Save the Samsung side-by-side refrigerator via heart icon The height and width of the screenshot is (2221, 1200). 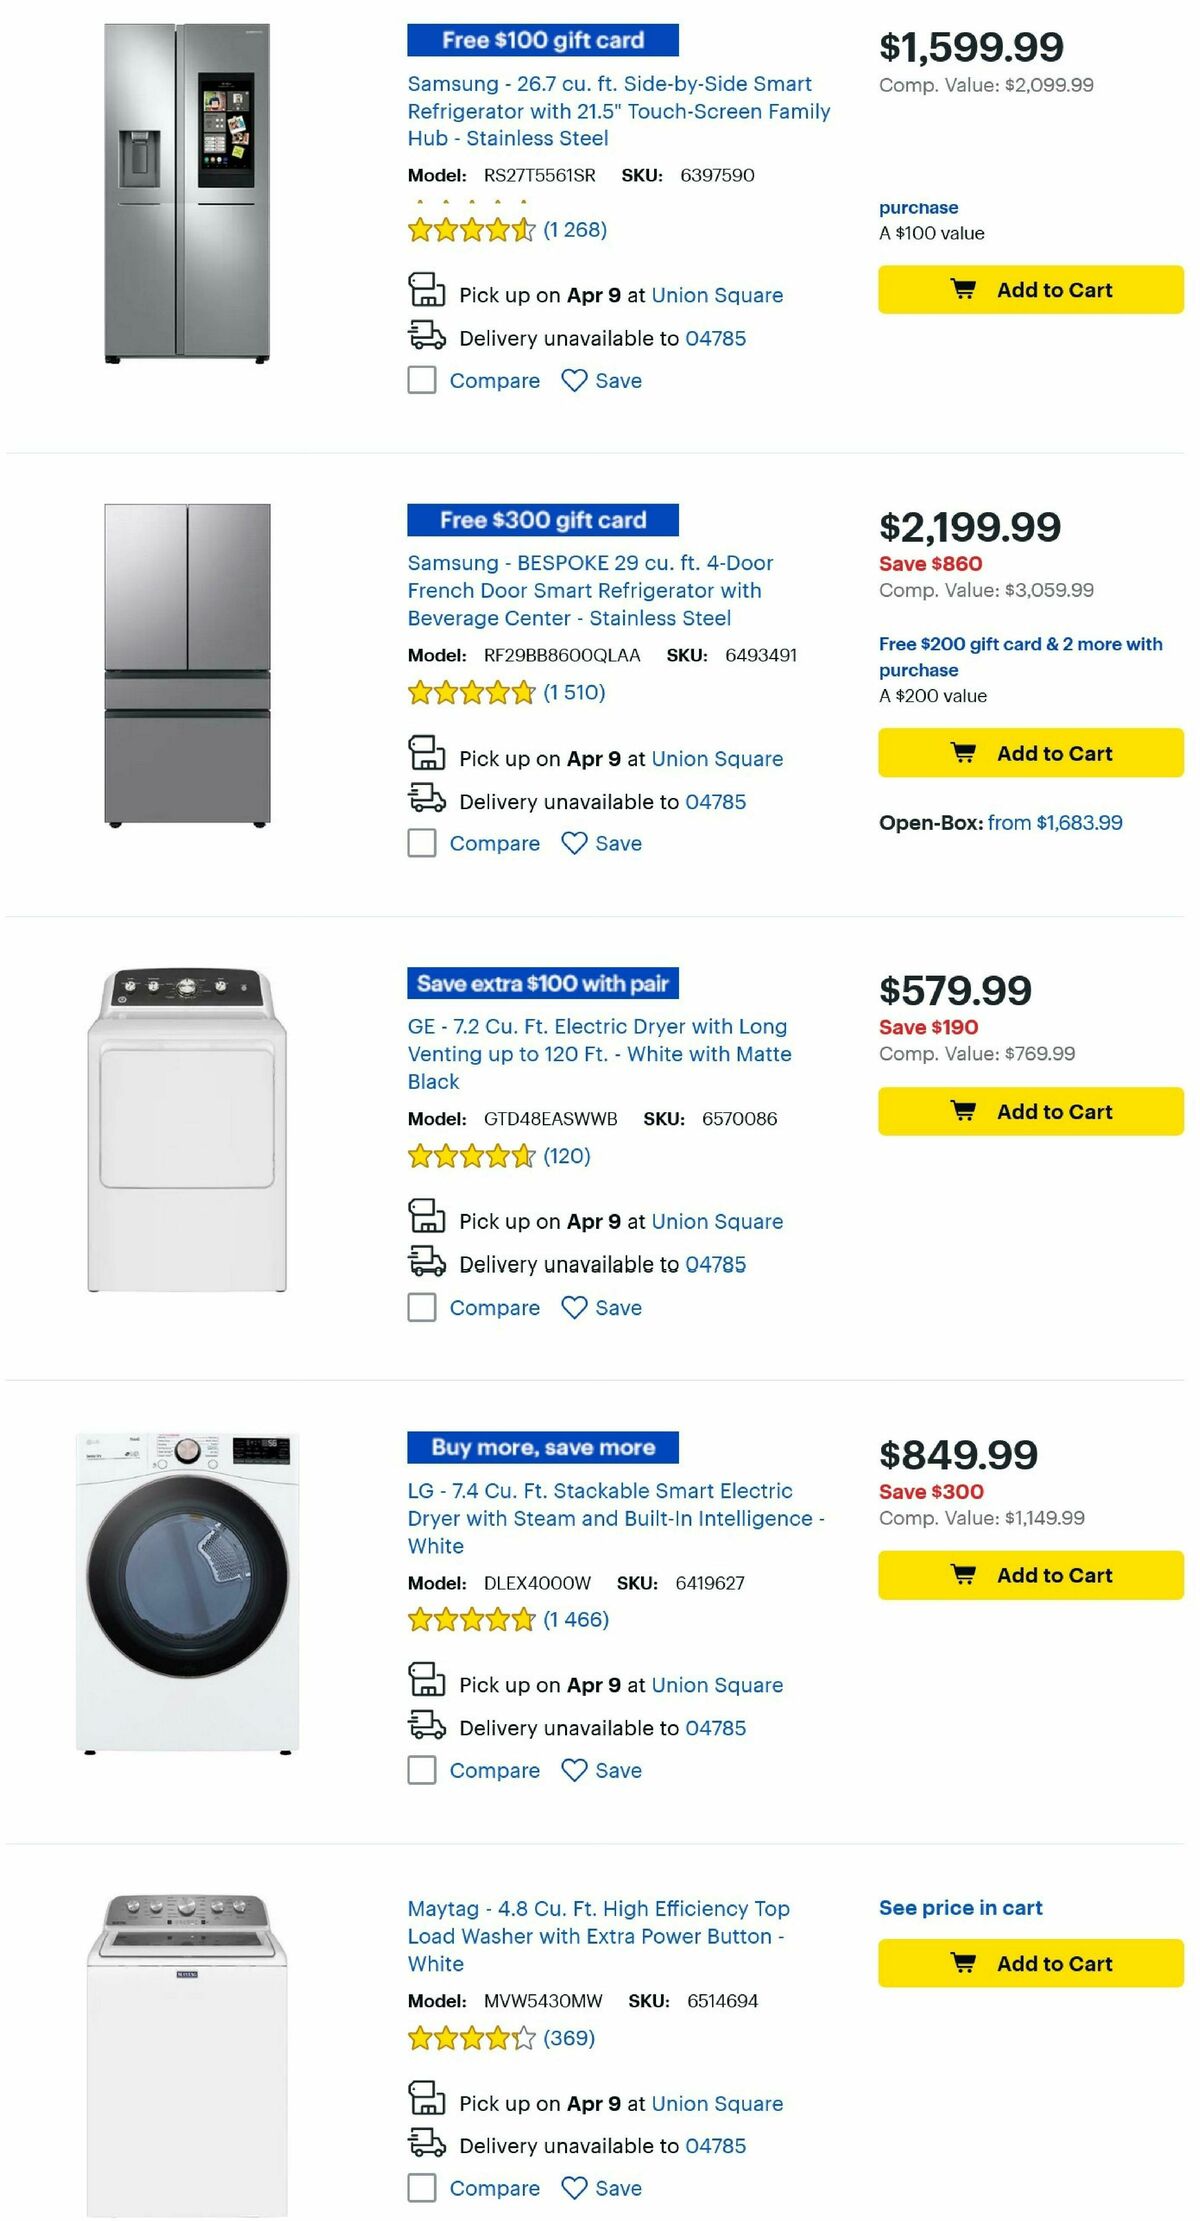point(574,381)
